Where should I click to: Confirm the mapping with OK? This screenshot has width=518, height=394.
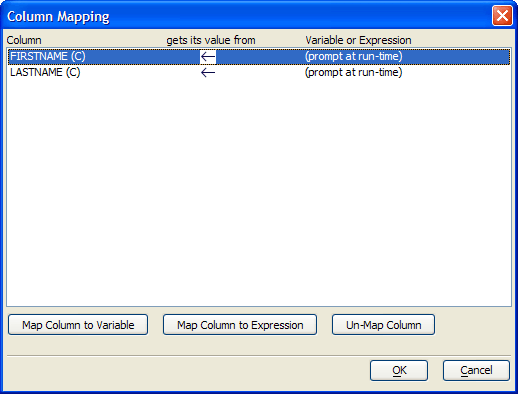pos(399,370)
